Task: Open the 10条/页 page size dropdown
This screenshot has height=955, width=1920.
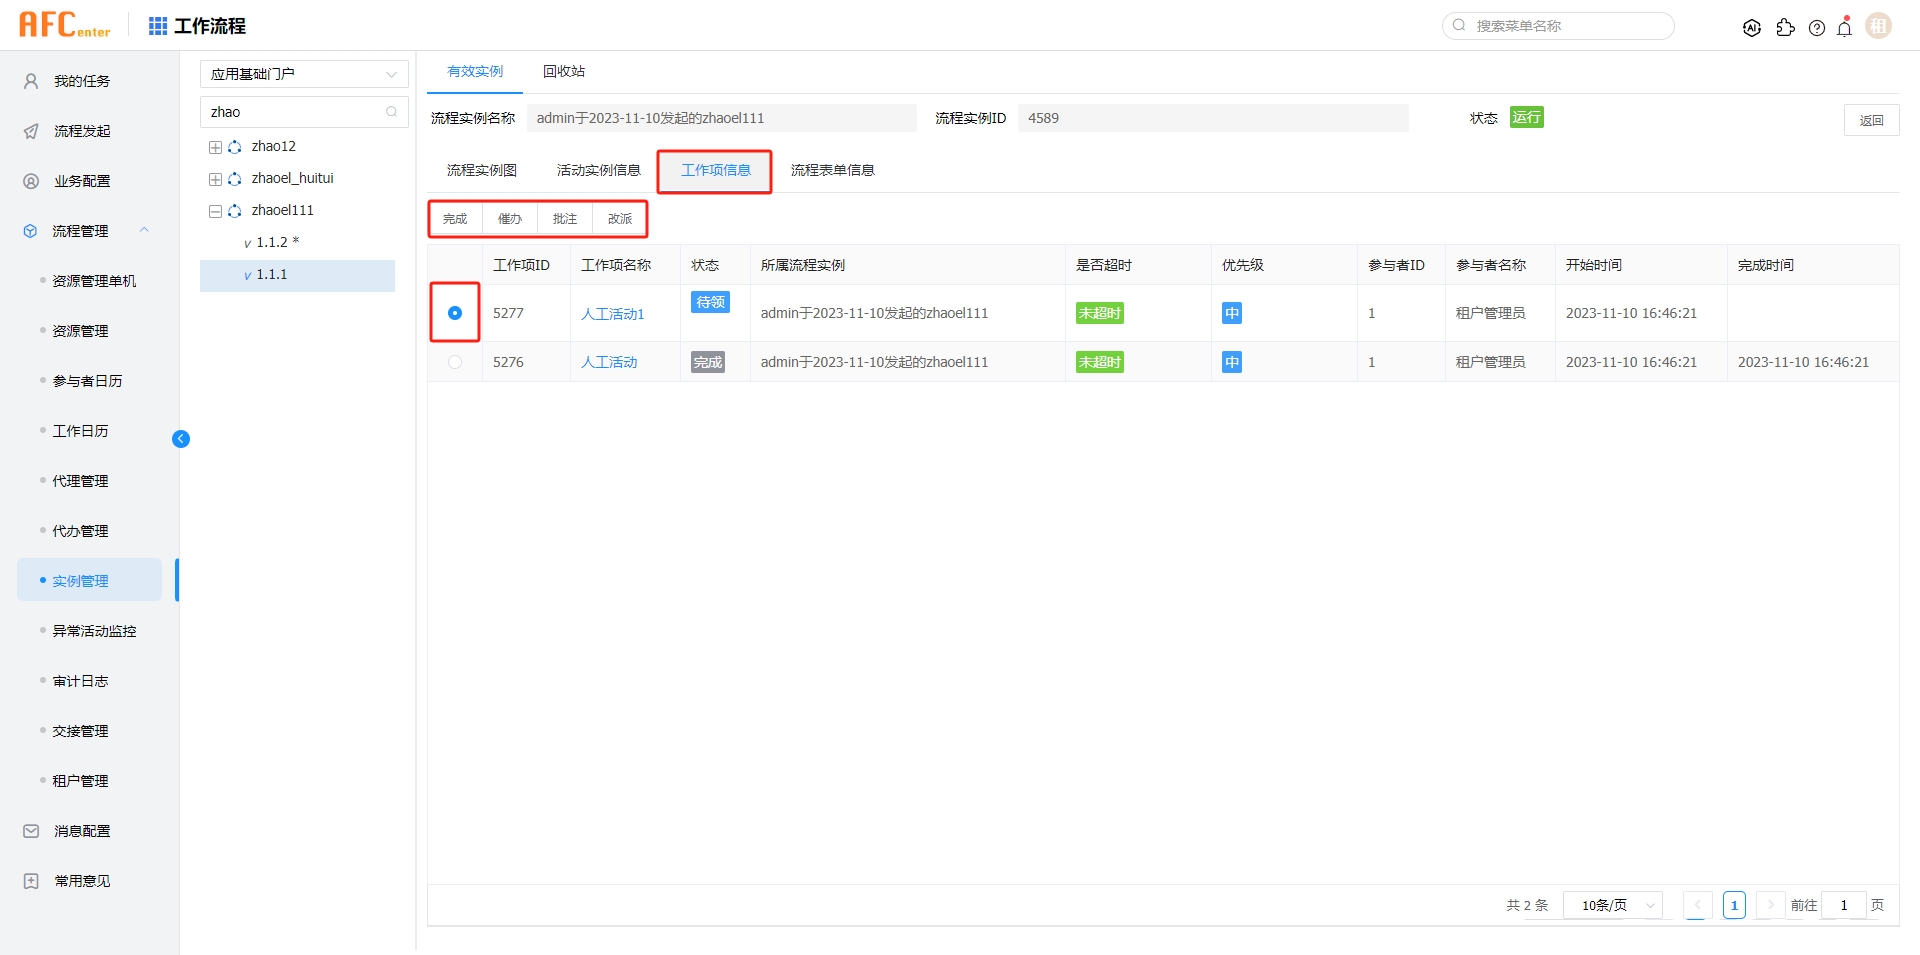Action: tap(1612, 905)
